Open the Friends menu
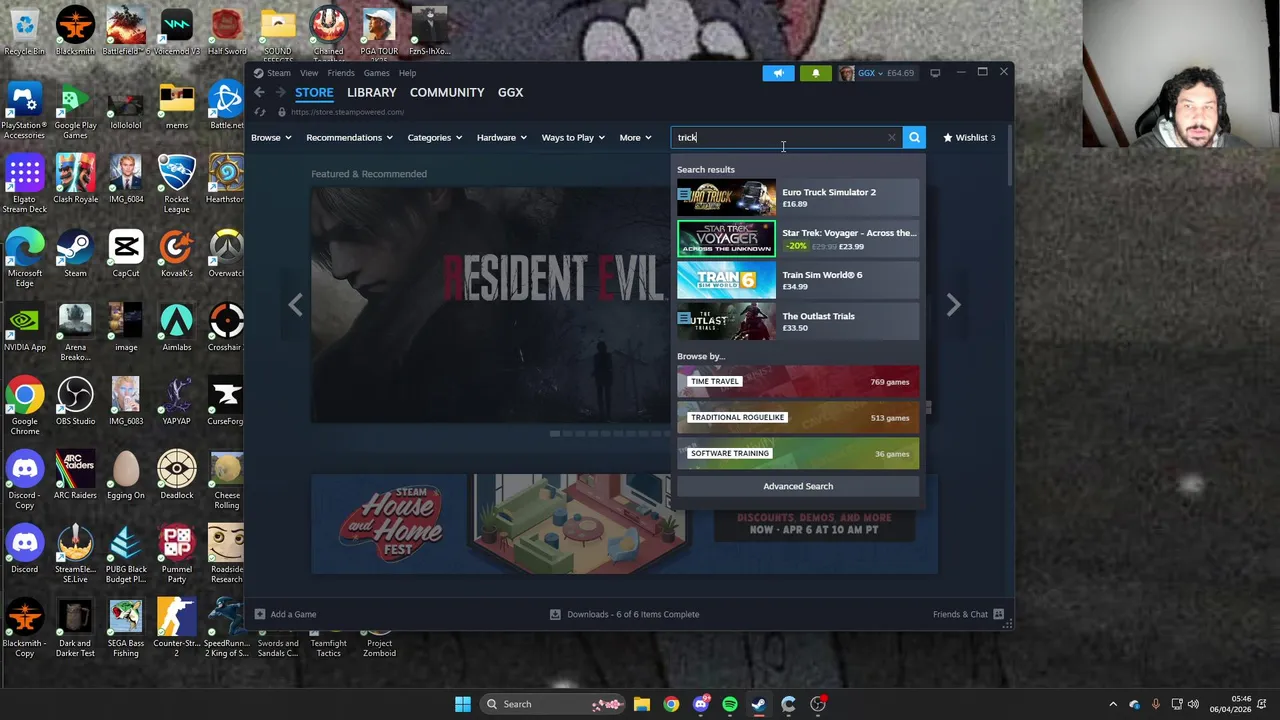Viewport: 1280px width, 720px height. 341,73
